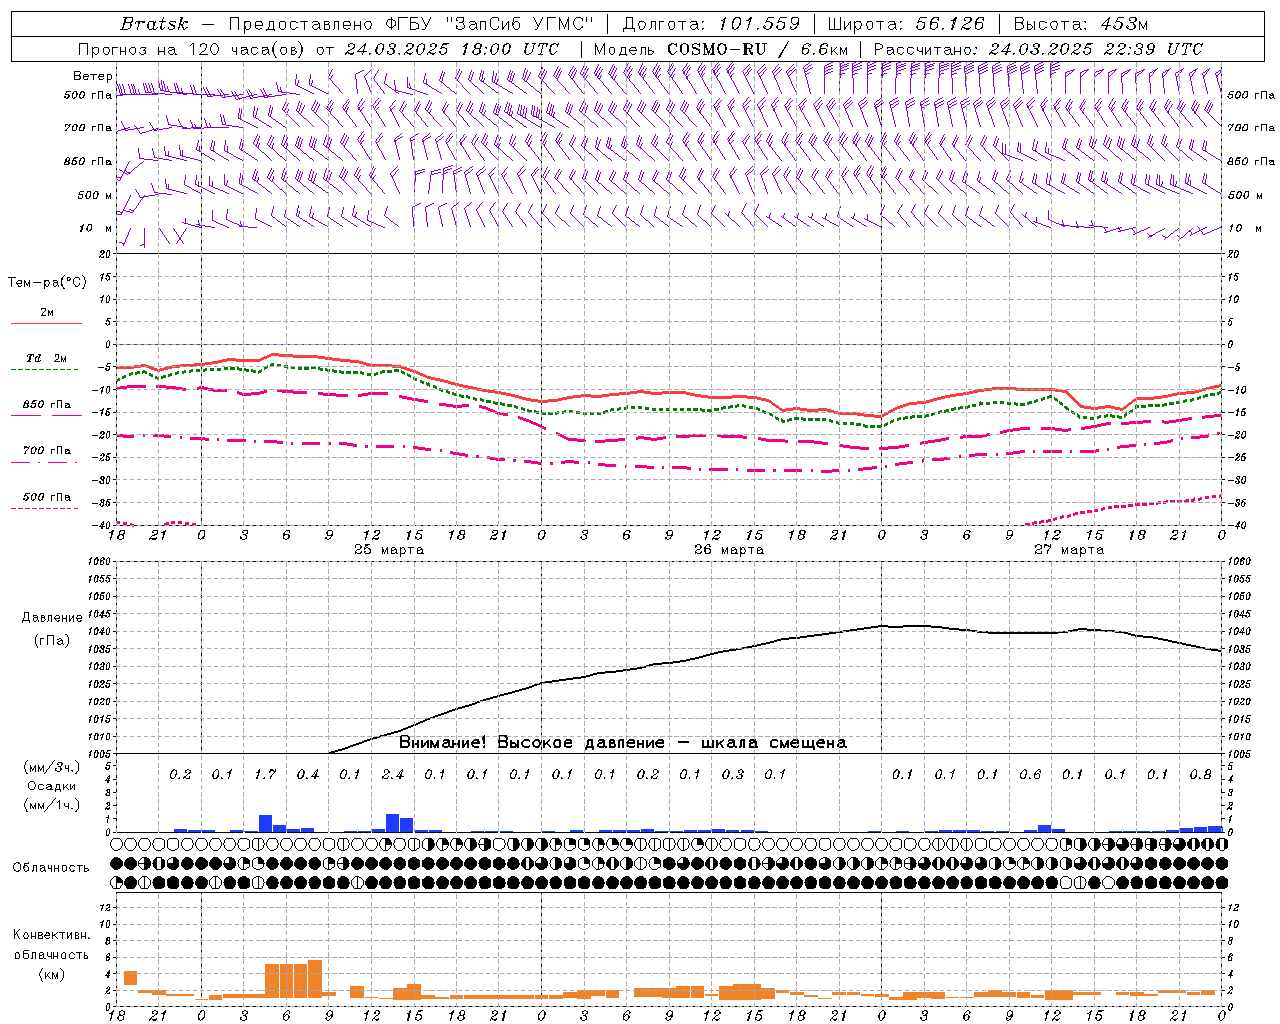Click the model name "COSMO-RU / 6.6км"
This screenshot has height=1024, width=1280.
[x=757, y=49]
